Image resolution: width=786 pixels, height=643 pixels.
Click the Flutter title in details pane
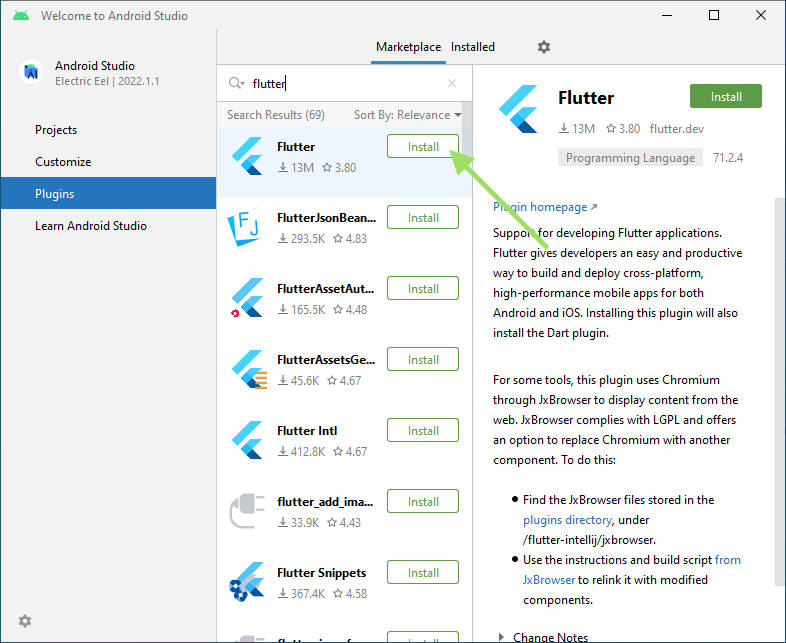point(585,98)
